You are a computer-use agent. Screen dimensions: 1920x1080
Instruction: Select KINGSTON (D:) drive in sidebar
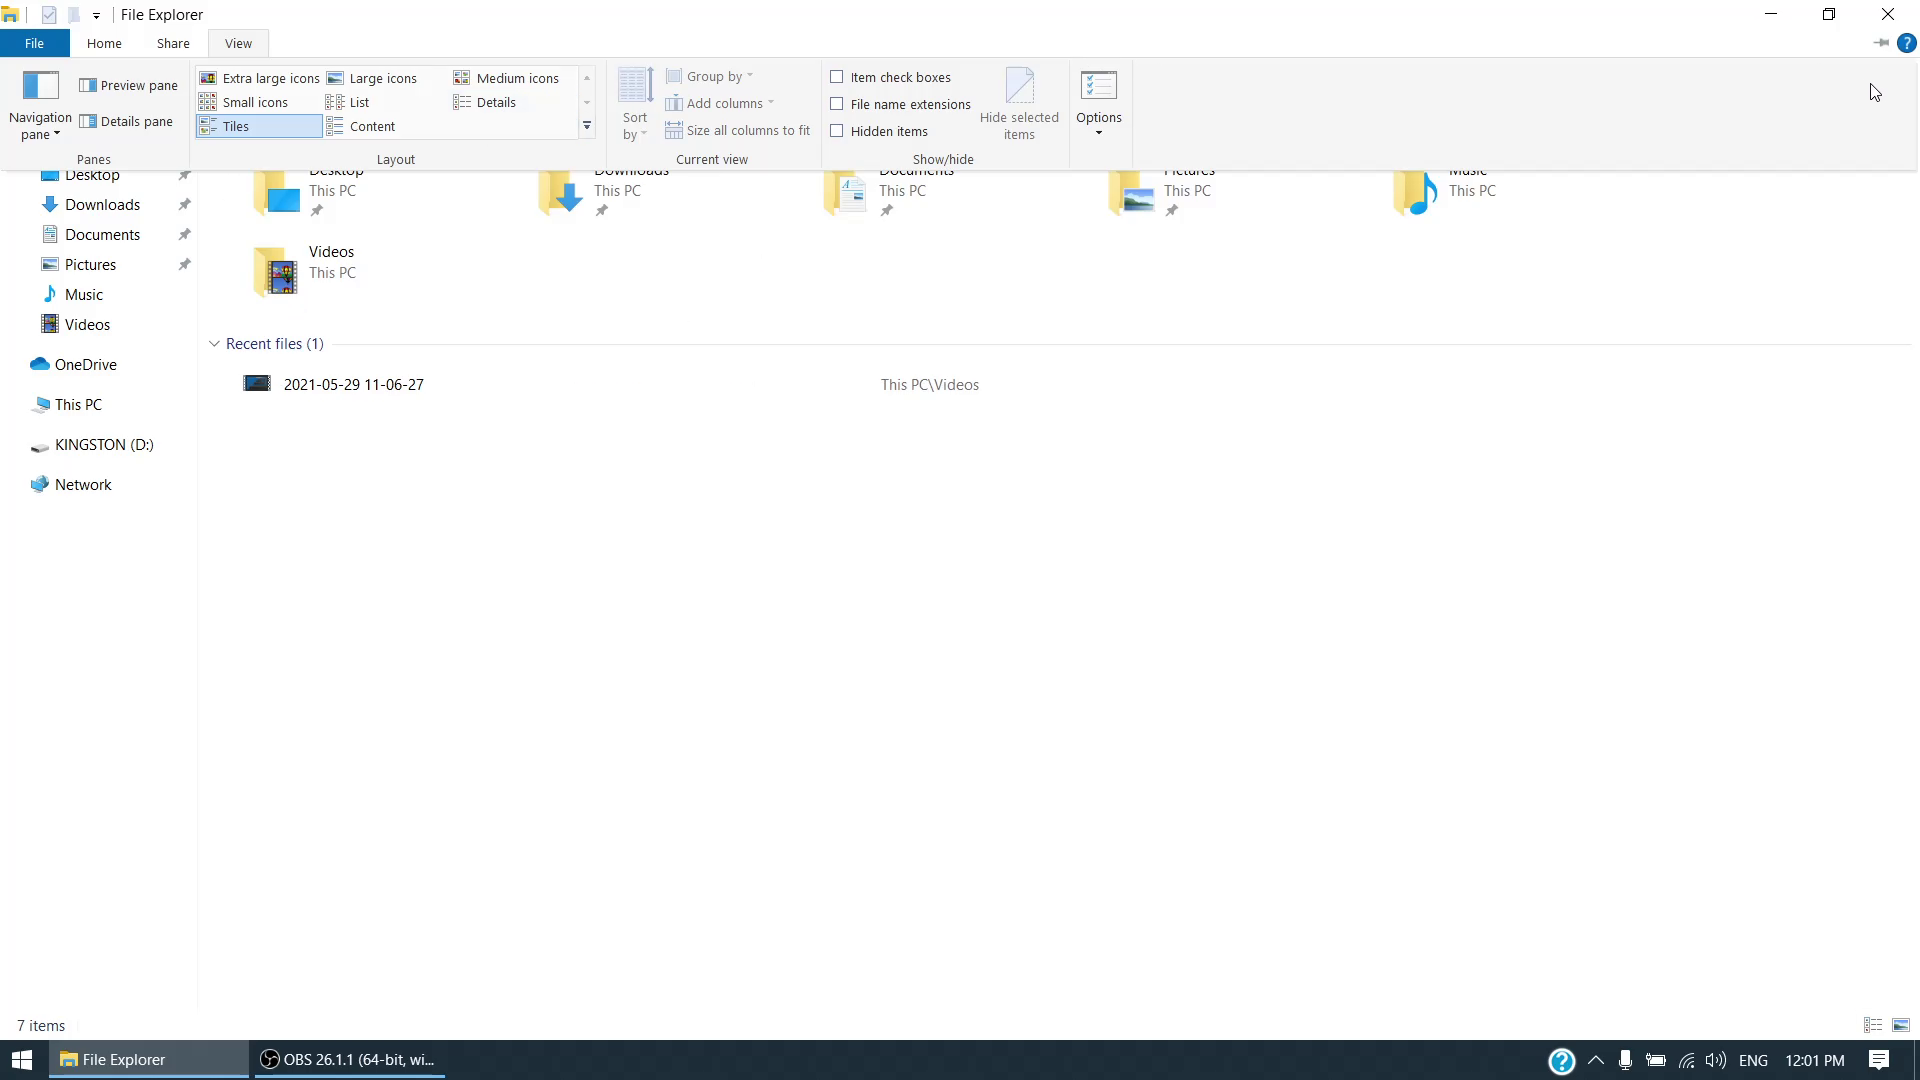click(104, 445)
